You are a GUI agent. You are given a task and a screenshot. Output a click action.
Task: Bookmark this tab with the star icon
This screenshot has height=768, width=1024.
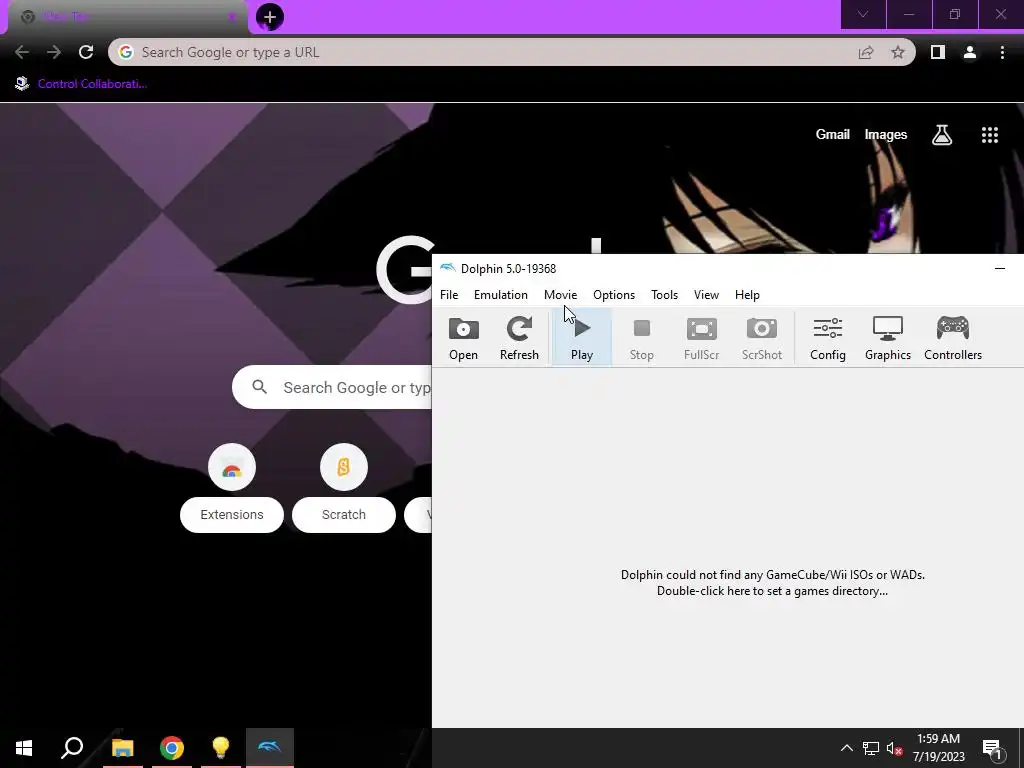(898, 52)
